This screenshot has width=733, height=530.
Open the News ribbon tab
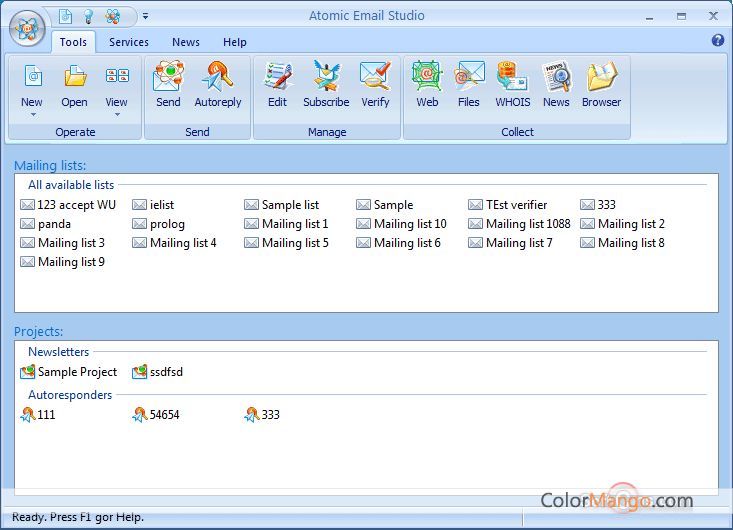coord(186,42)
